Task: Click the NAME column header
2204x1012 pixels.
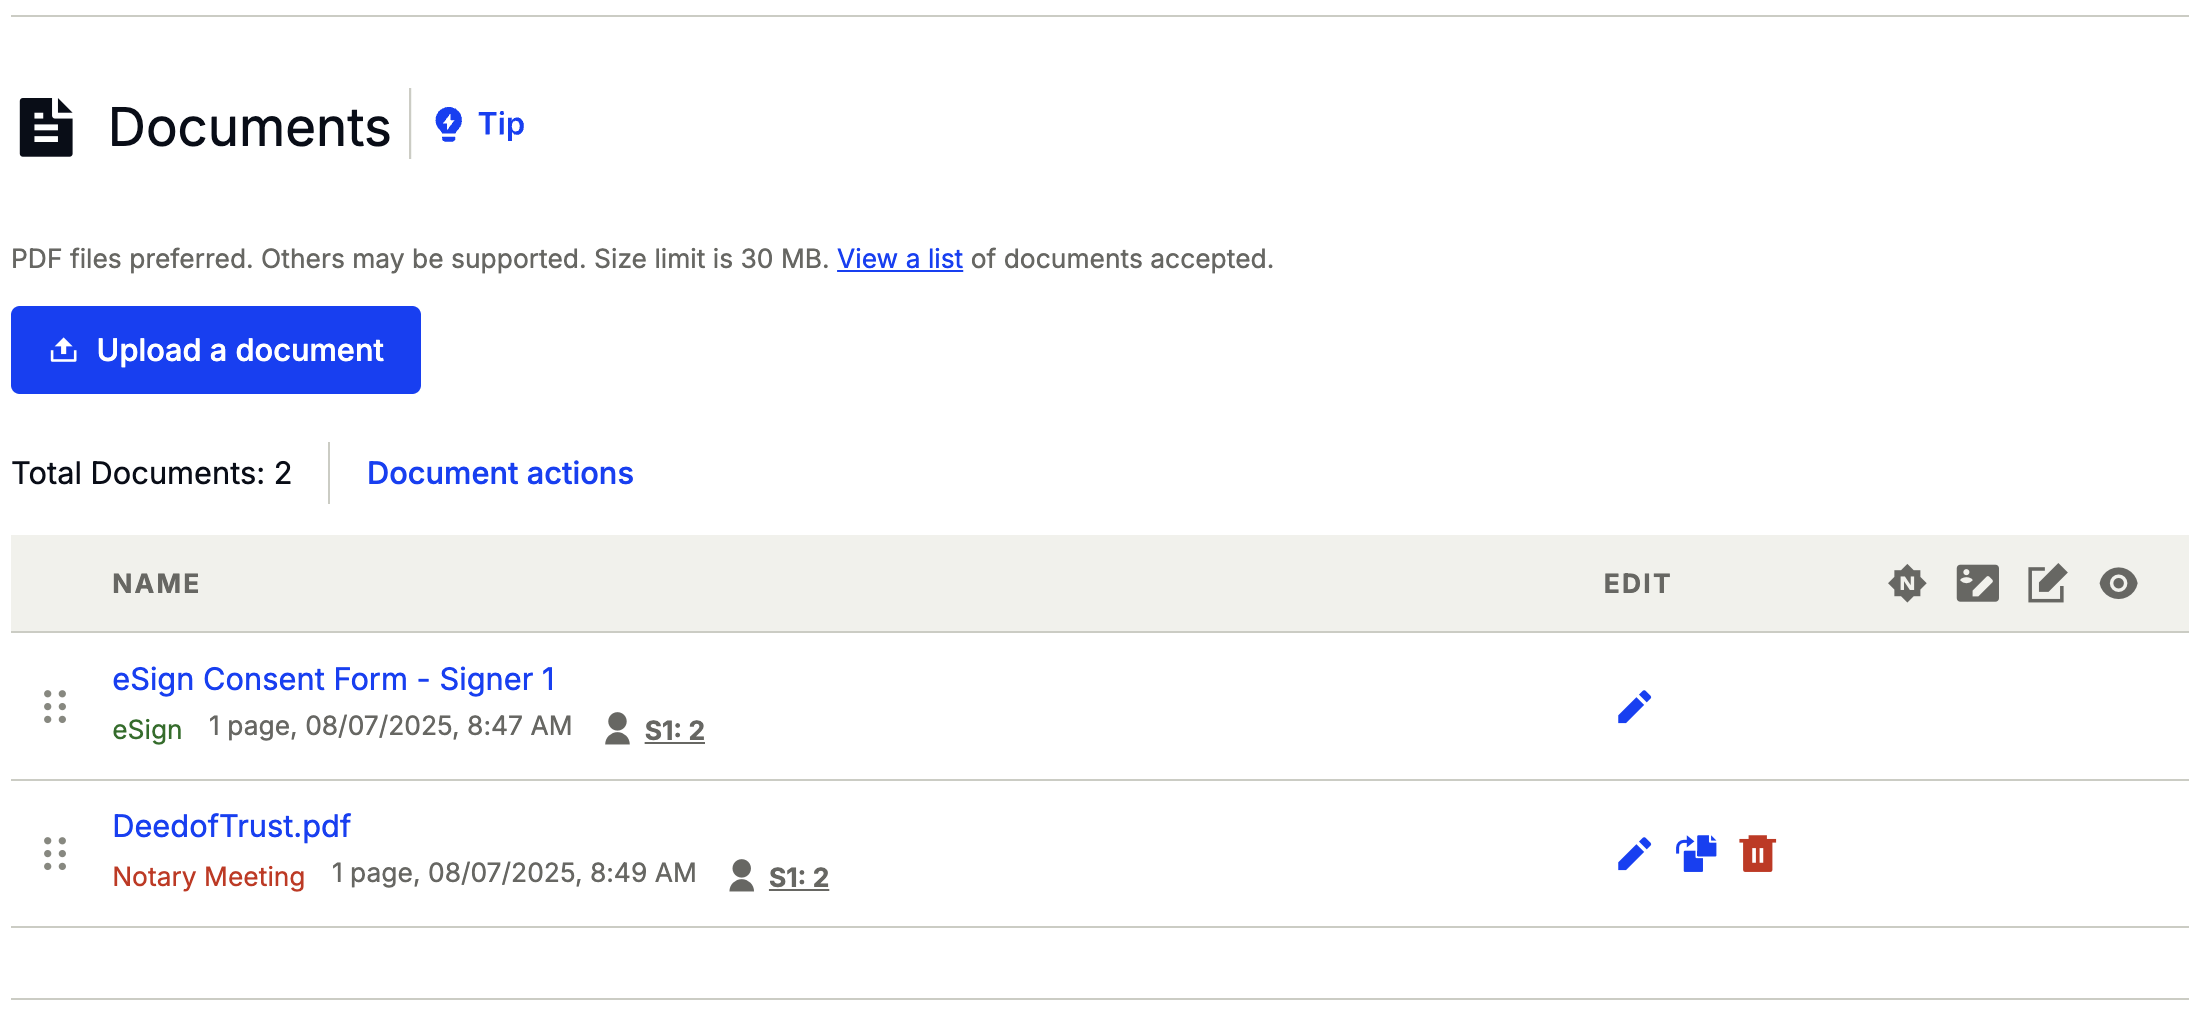Action: pyautogui.click(x=156, y=583)
